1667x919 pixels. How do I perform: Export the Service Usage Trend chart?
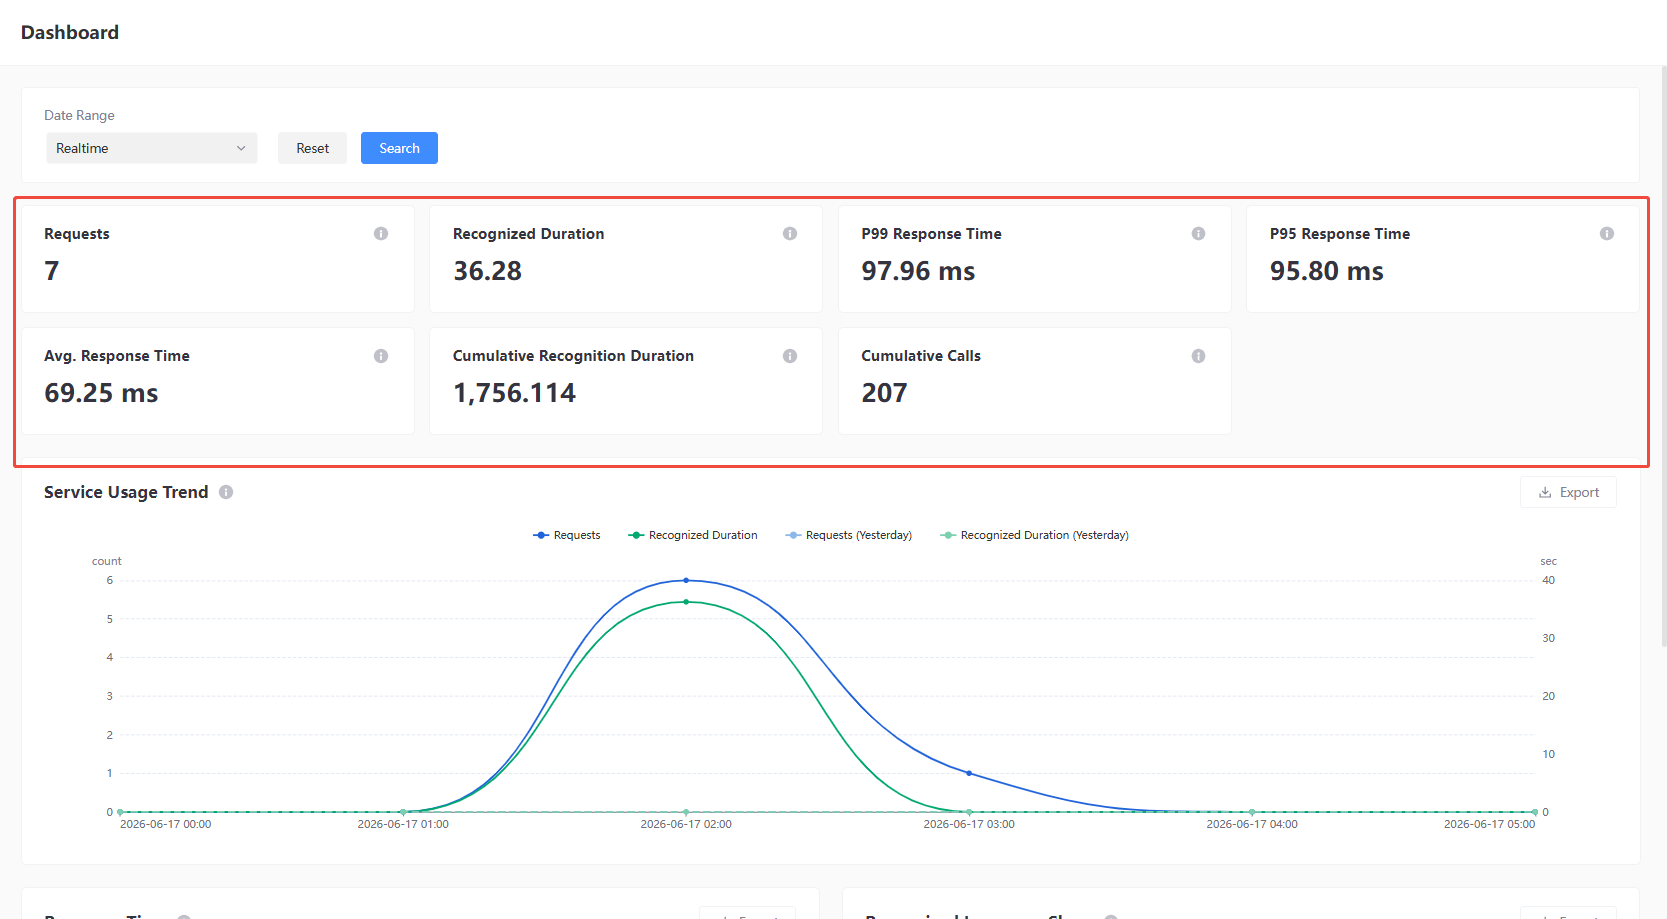[x=1568, y=492]
